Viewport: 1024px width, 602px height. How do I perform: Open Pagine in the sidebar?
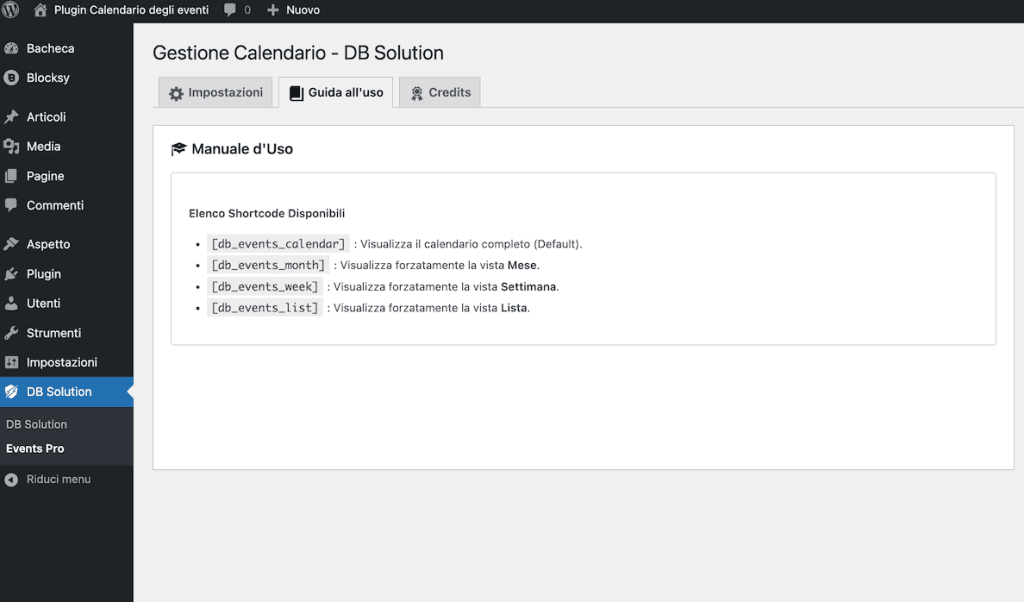(x=45, y=176)
